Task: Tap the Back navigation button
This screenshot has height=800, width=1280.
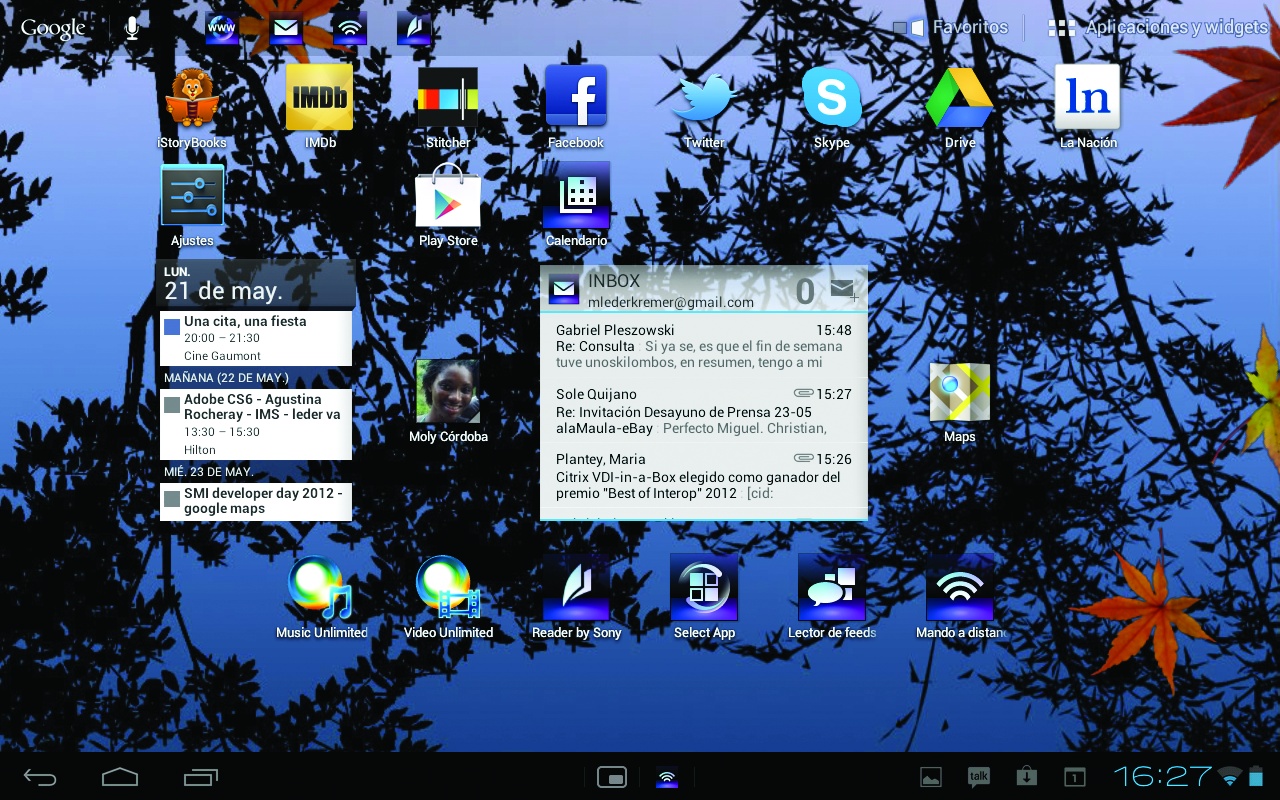Action: 41,777
